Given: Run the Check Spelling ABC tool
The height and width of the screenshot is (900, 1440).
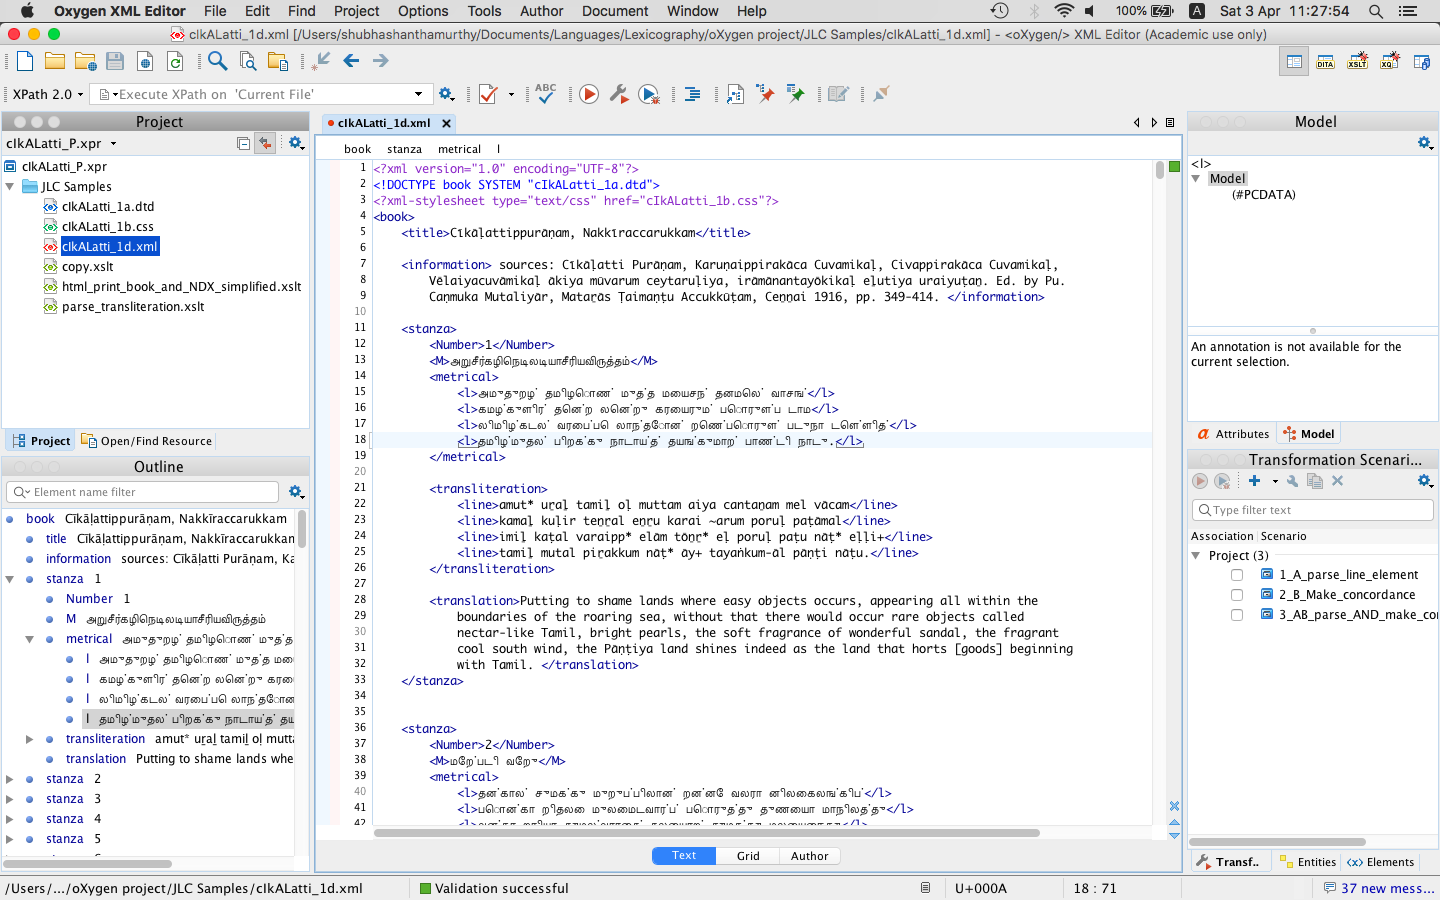Looking at the screenshot, I should 545,93.
